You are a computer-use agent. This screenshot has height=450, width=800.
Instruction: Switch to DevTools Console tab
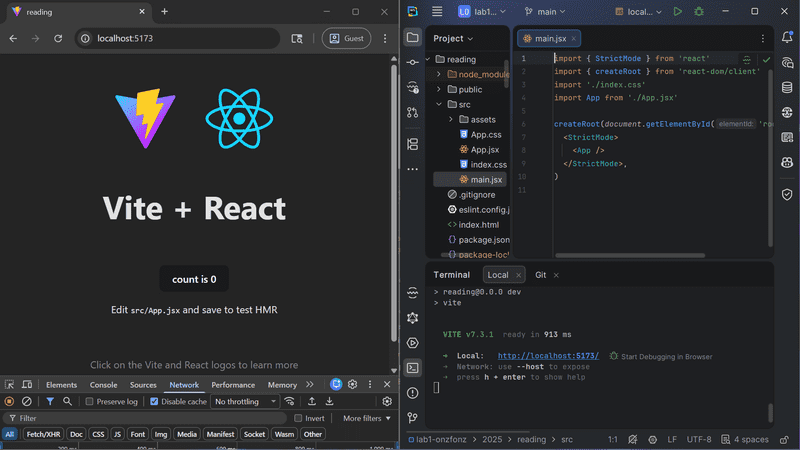tap(104, 385)
